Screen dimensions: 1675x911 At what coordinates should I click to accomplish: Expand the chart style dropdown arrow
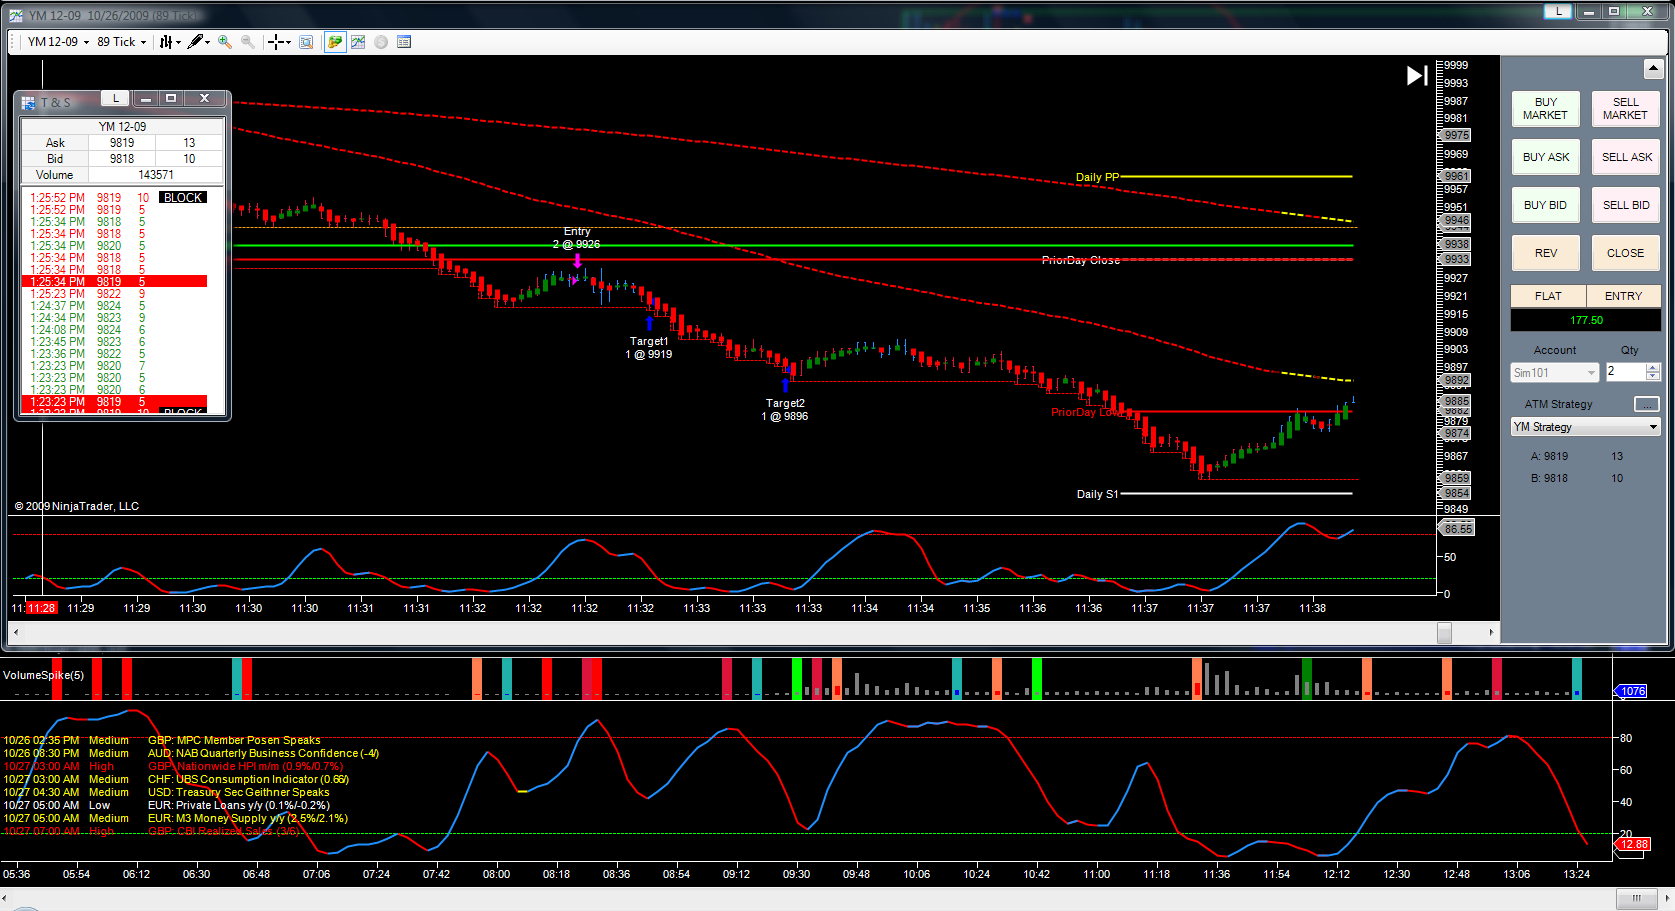pyautogui.click(x=178, y=42)
